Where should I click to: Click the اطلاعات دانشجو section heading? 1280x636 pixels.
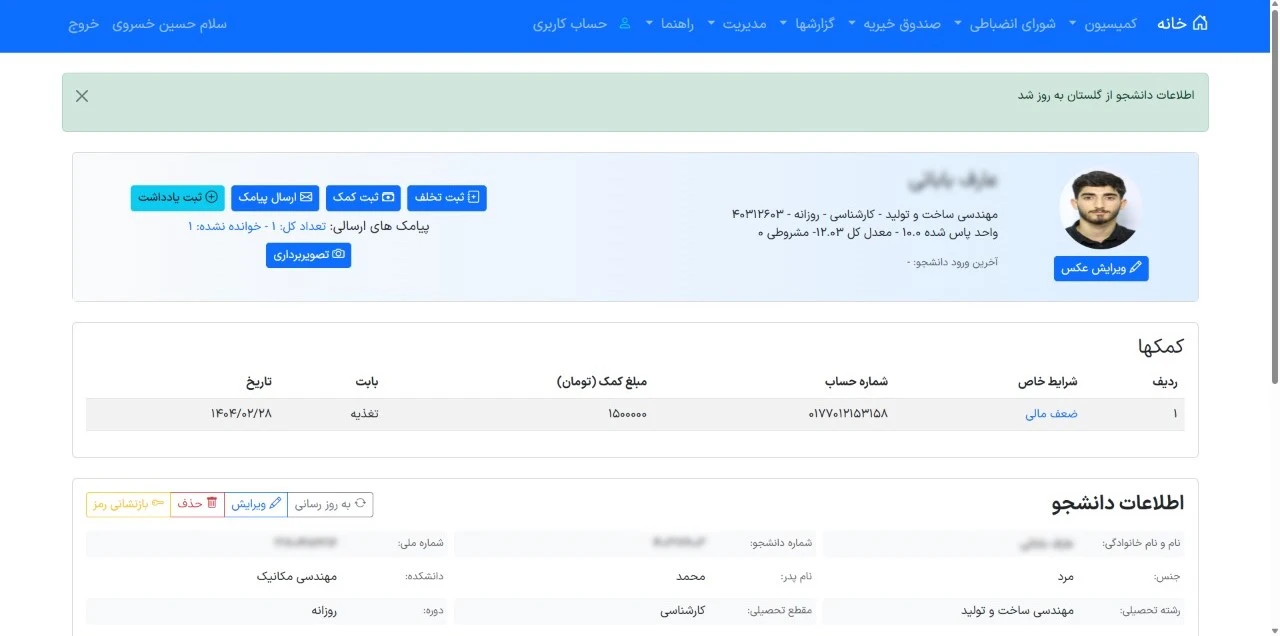[1118, 503]
